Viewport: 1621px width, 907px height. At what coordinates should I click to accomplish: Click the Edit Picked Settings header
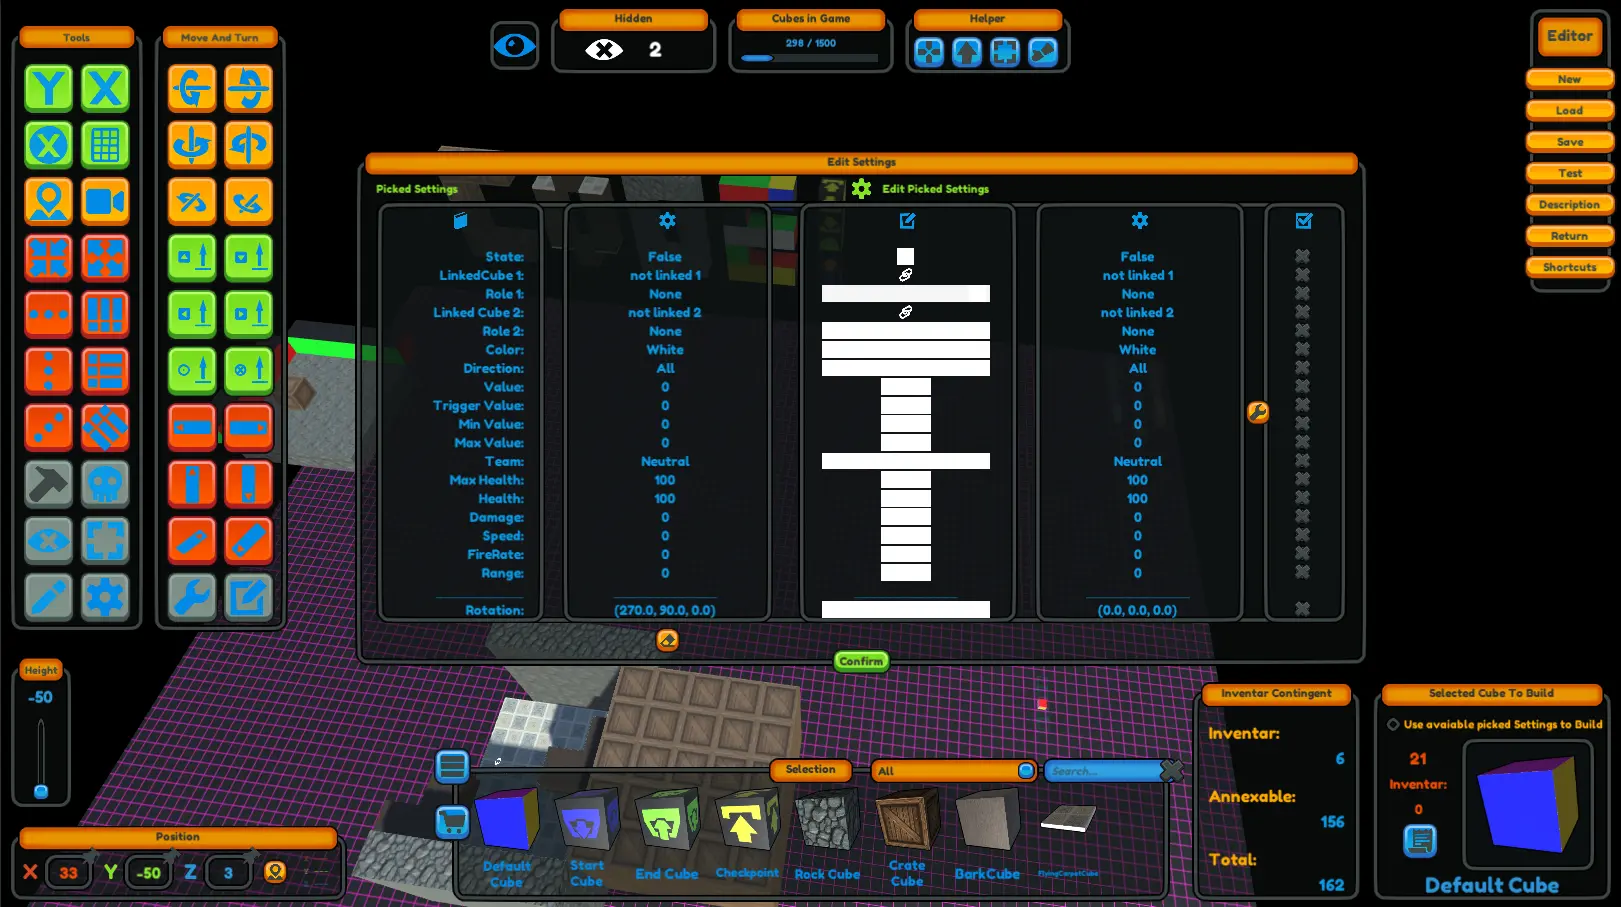point(935,189)
